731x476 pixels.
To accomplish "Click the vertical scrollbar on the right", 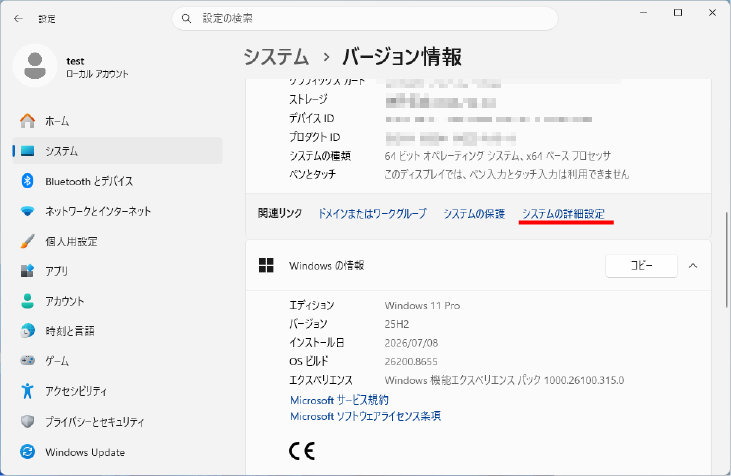I will click(726, 260).
